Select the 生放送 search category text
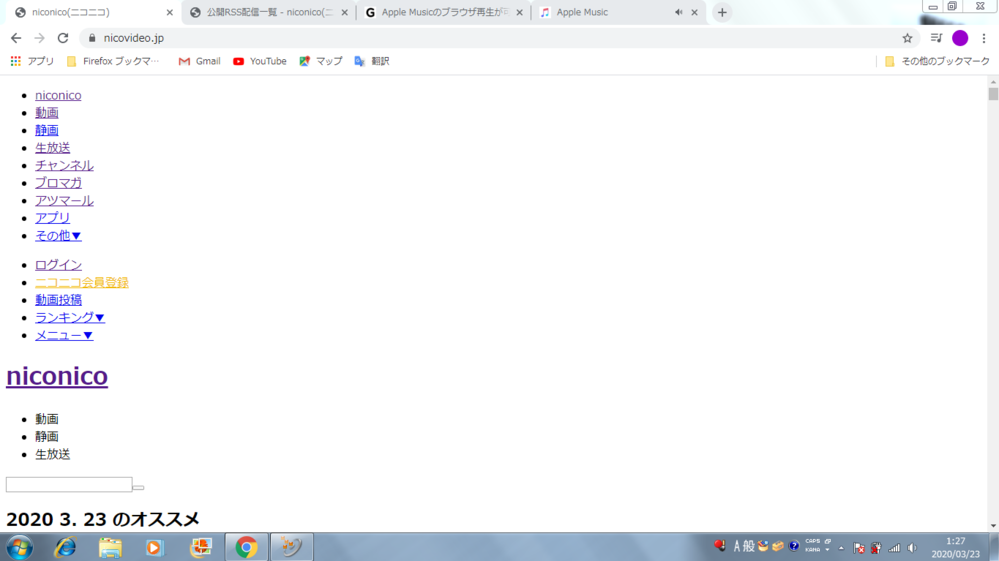This screenshot has height=561, width=999. pyautogui.click(x=52, y=454)
